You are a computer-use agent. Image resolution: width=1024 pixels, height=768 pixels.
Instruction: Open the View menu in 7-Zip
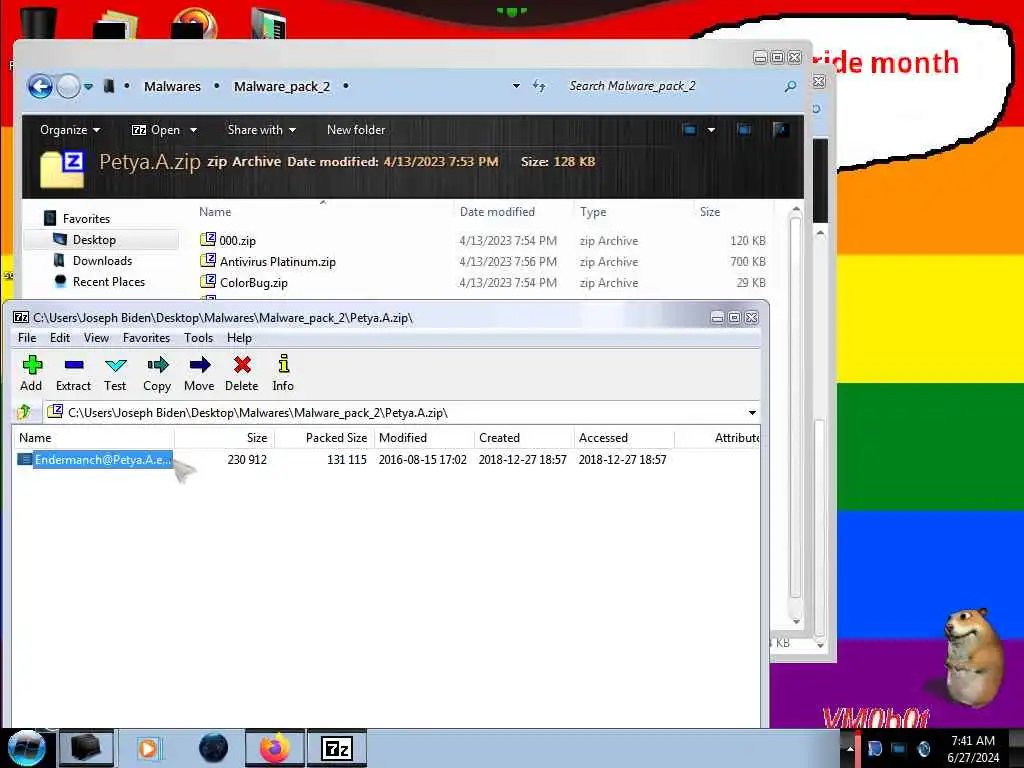tap(96, 338)
